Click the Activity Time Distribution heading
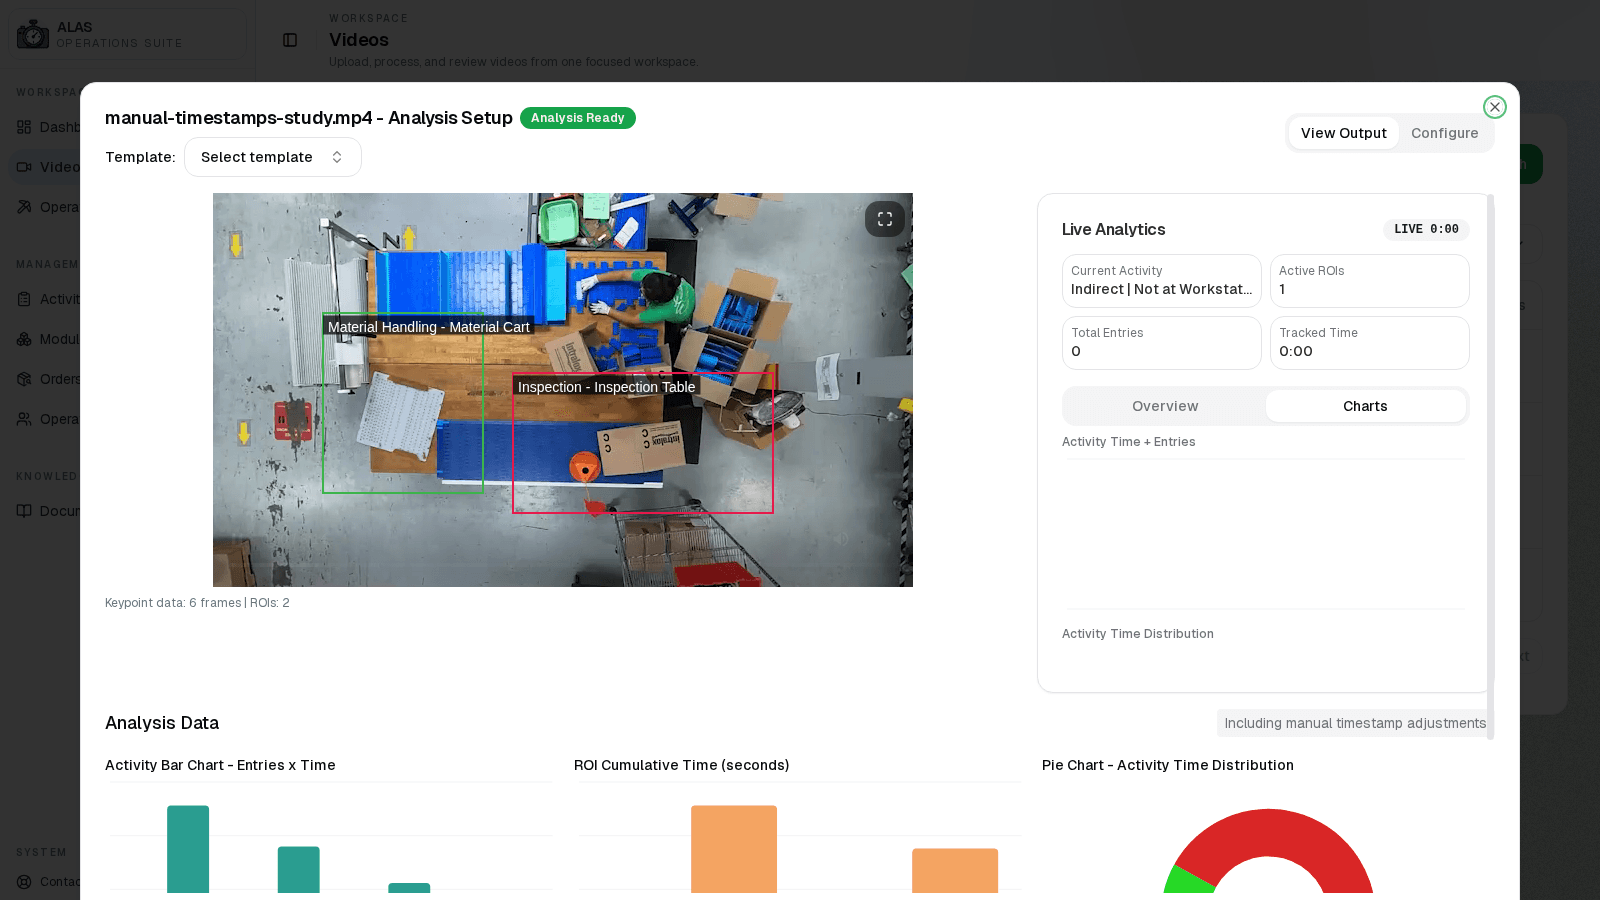 [x=1137, y=634]
